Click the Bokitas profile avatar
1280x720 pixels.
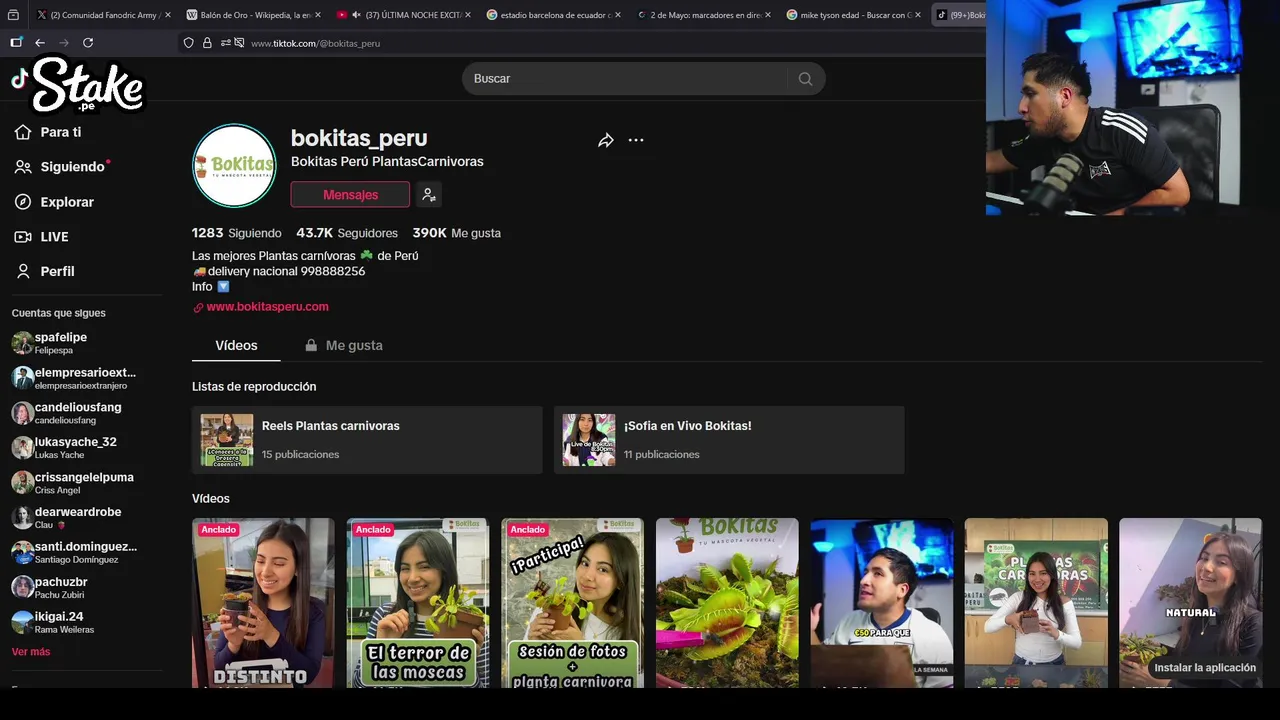click(x=234, y=166)
